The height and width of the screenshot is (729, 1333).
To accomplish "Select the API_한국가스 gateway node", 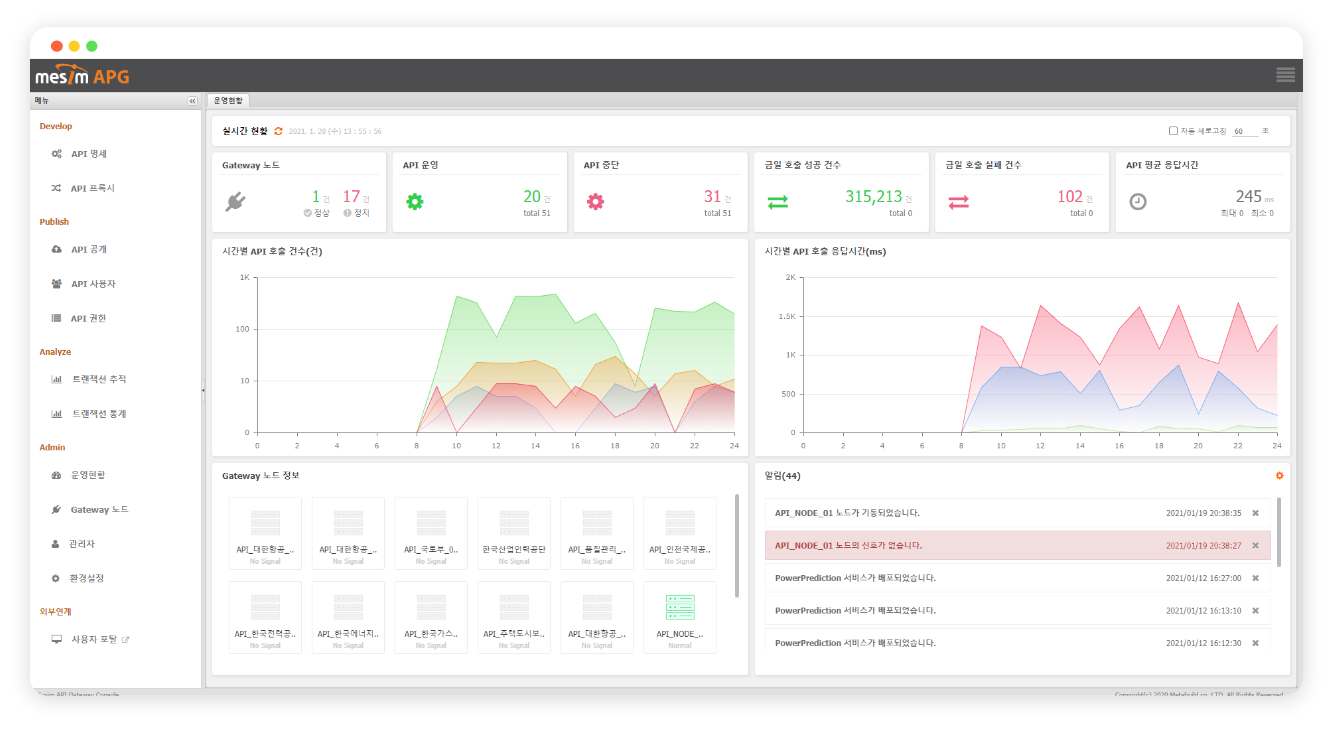I will (431, 617).
